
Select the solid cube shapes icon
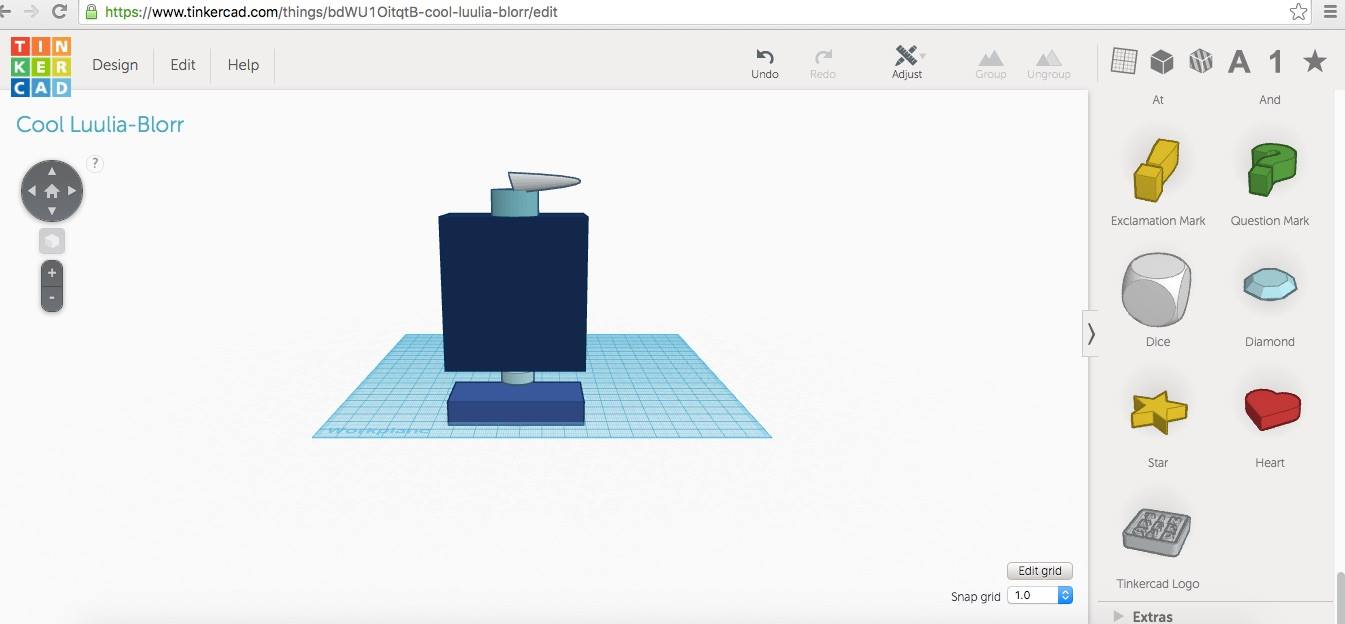pos(1162,62)
